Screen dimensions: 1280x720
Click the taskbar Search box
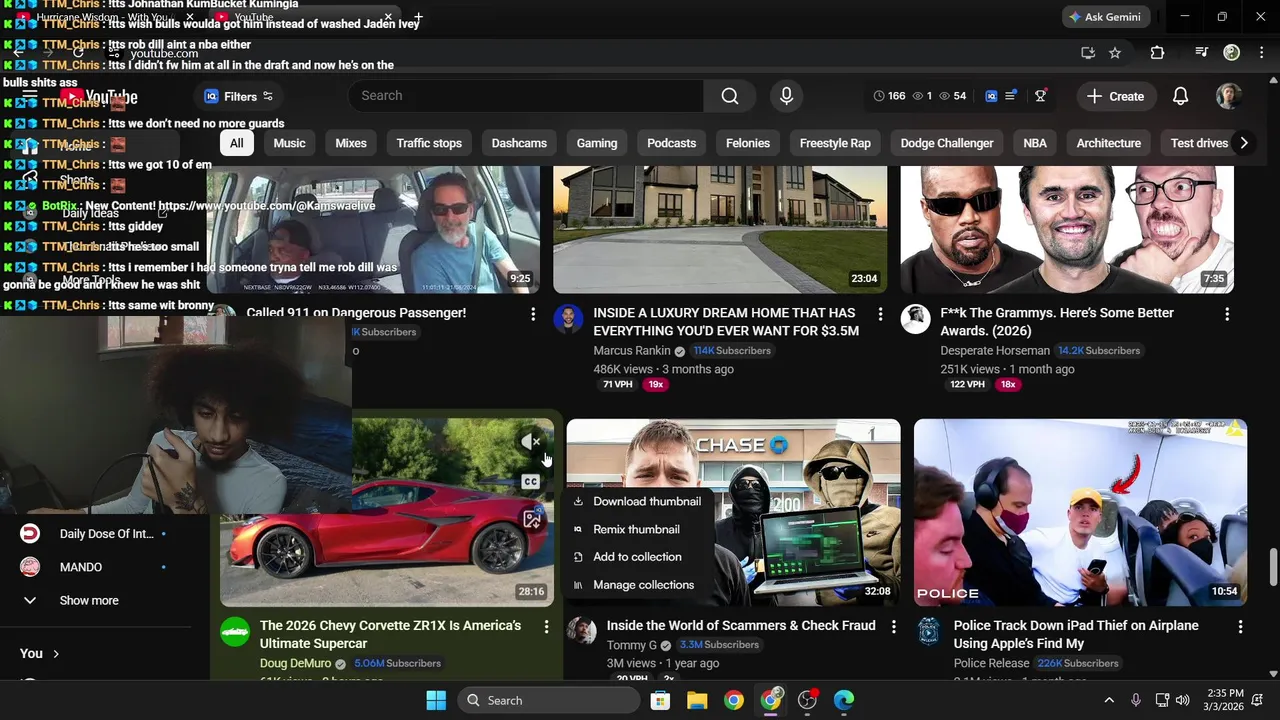pos(549,700)
